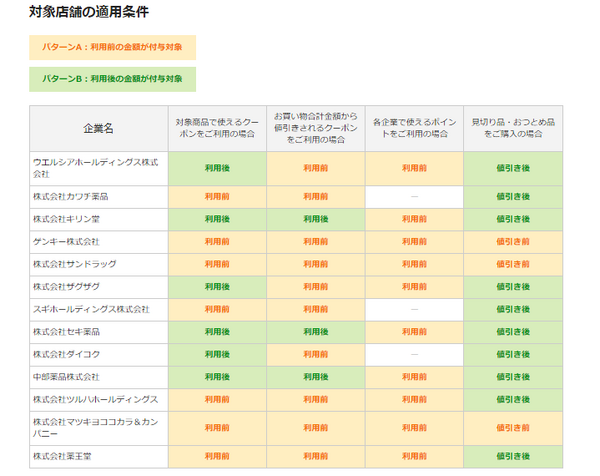This screenshot has height=476, width=600.
Task: Select 株式会社ザグザグ row name
Action: 99,287
